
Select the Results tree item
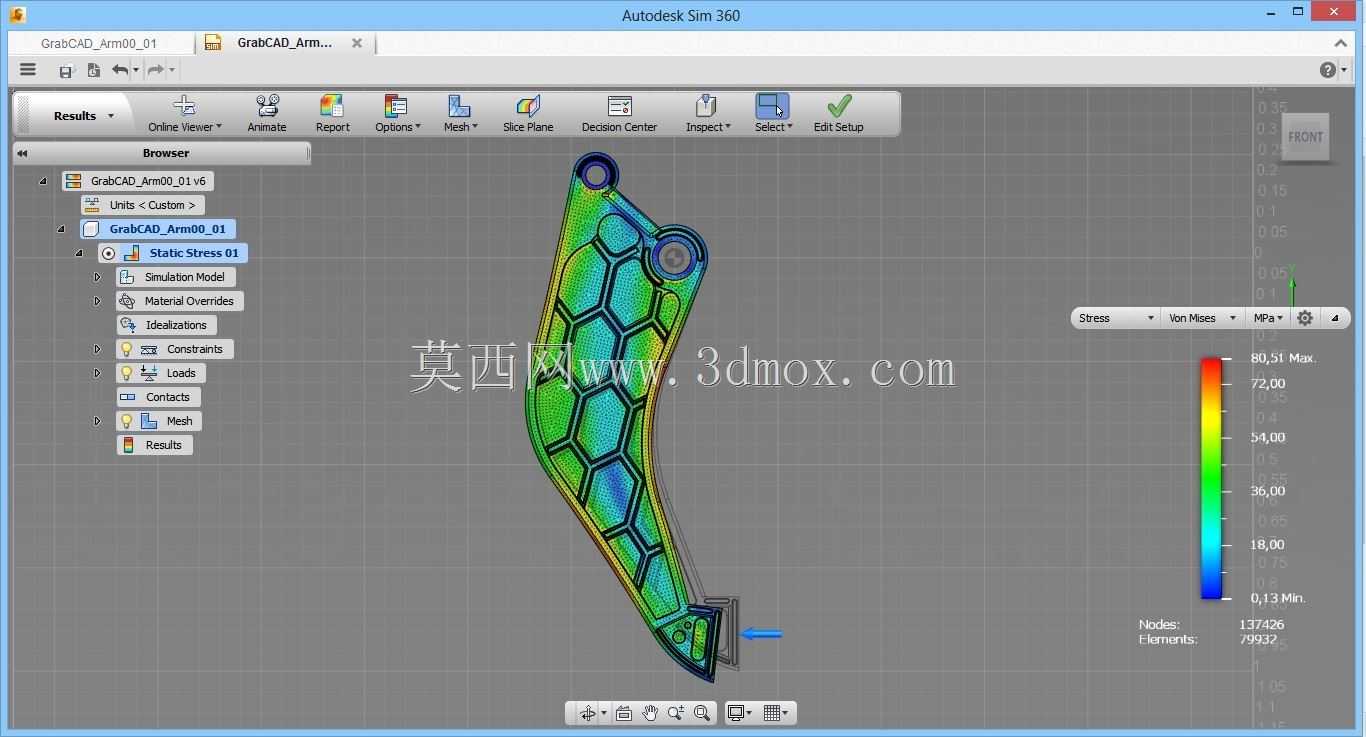pyautogui.click(x=155, y=445)
